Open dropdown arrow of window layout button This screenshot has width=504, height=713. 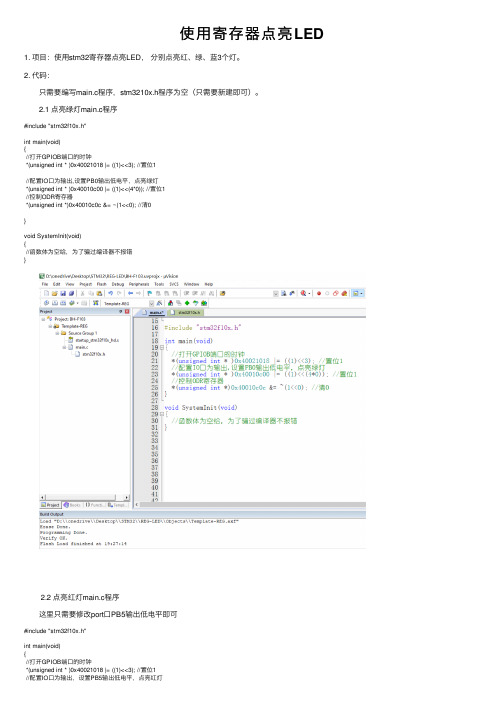pyautogui.click(x=361, y=294)
